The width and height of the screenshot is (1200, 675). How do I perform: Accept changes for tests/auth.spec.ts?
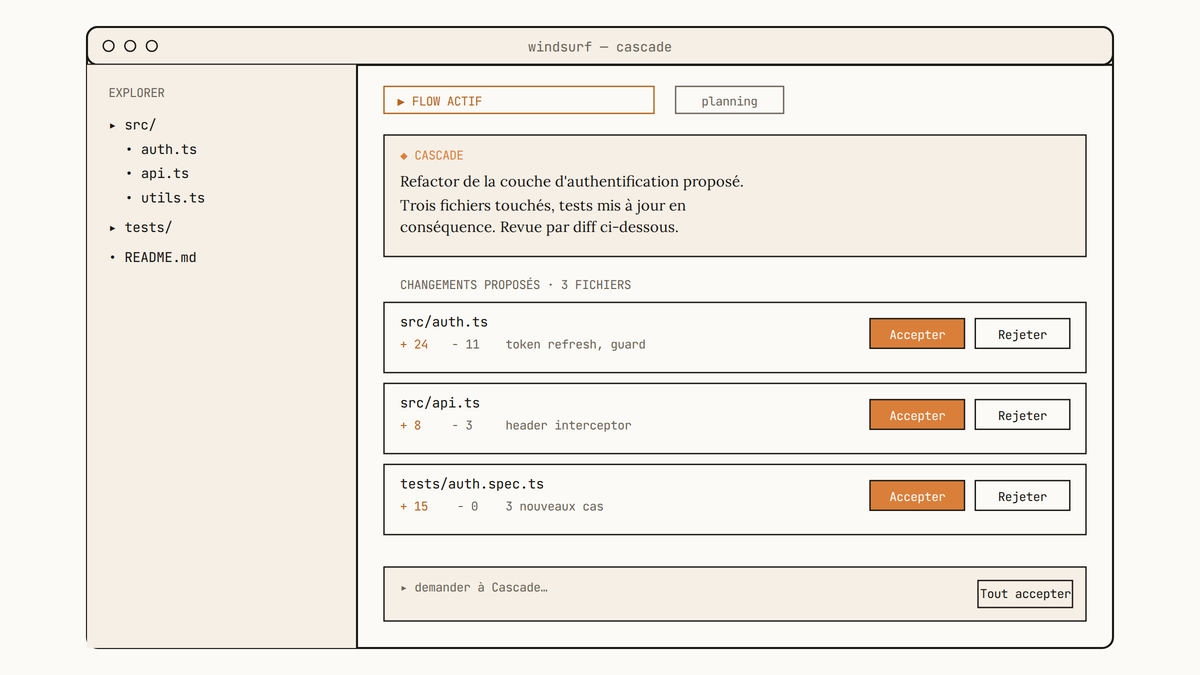917,496
